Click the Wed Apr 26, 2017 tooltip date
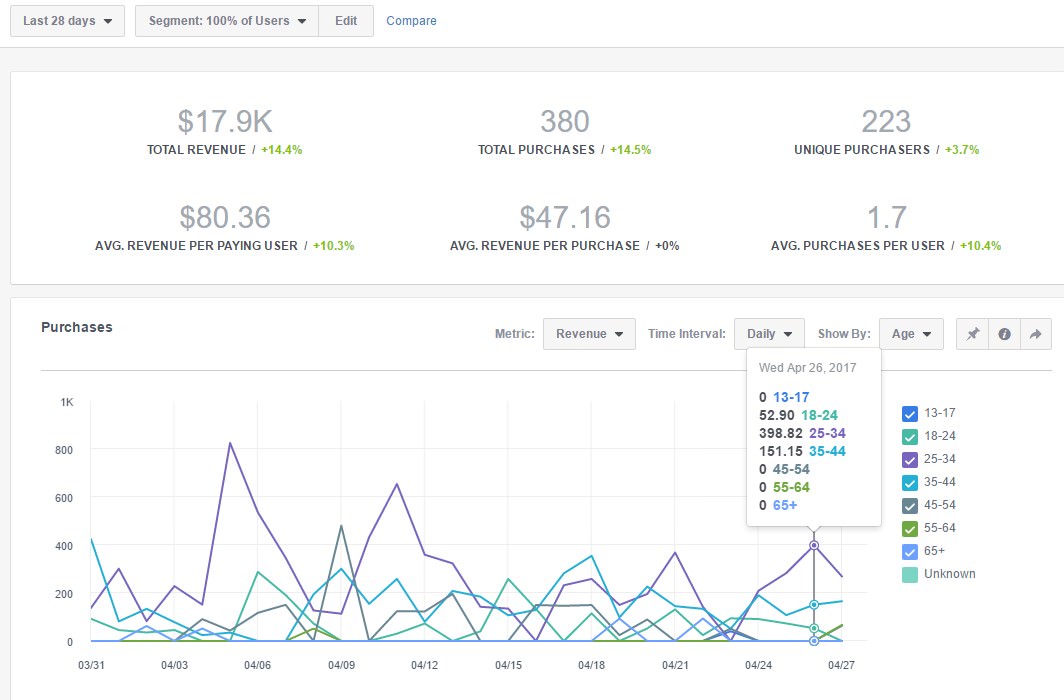 click(808, 368)
